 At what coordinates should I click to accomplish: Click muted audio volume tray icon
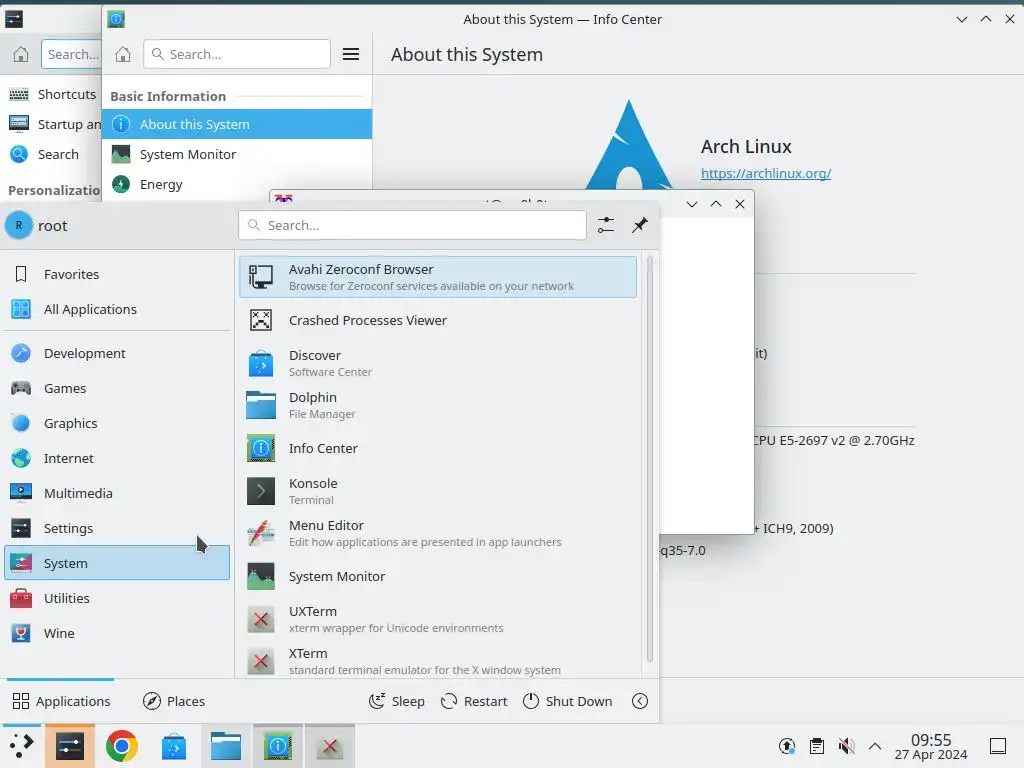pyautogui.click(x=846, y=746)
